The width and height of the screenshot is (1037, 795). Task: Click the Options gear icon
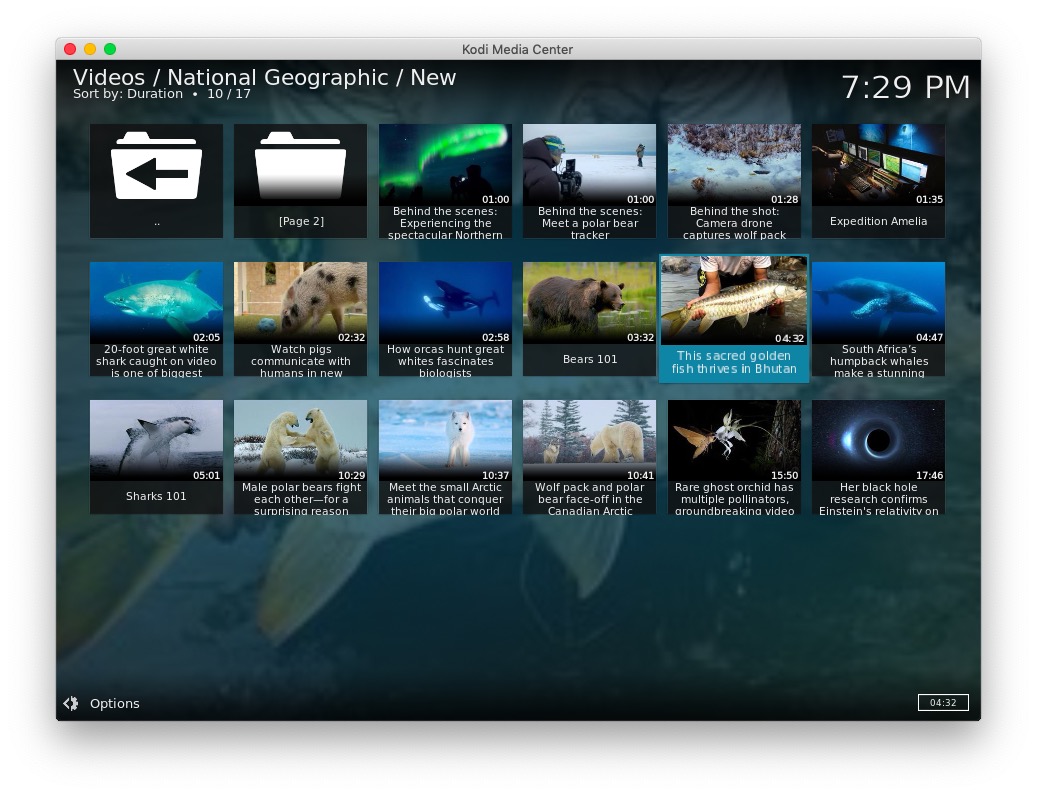71,703
